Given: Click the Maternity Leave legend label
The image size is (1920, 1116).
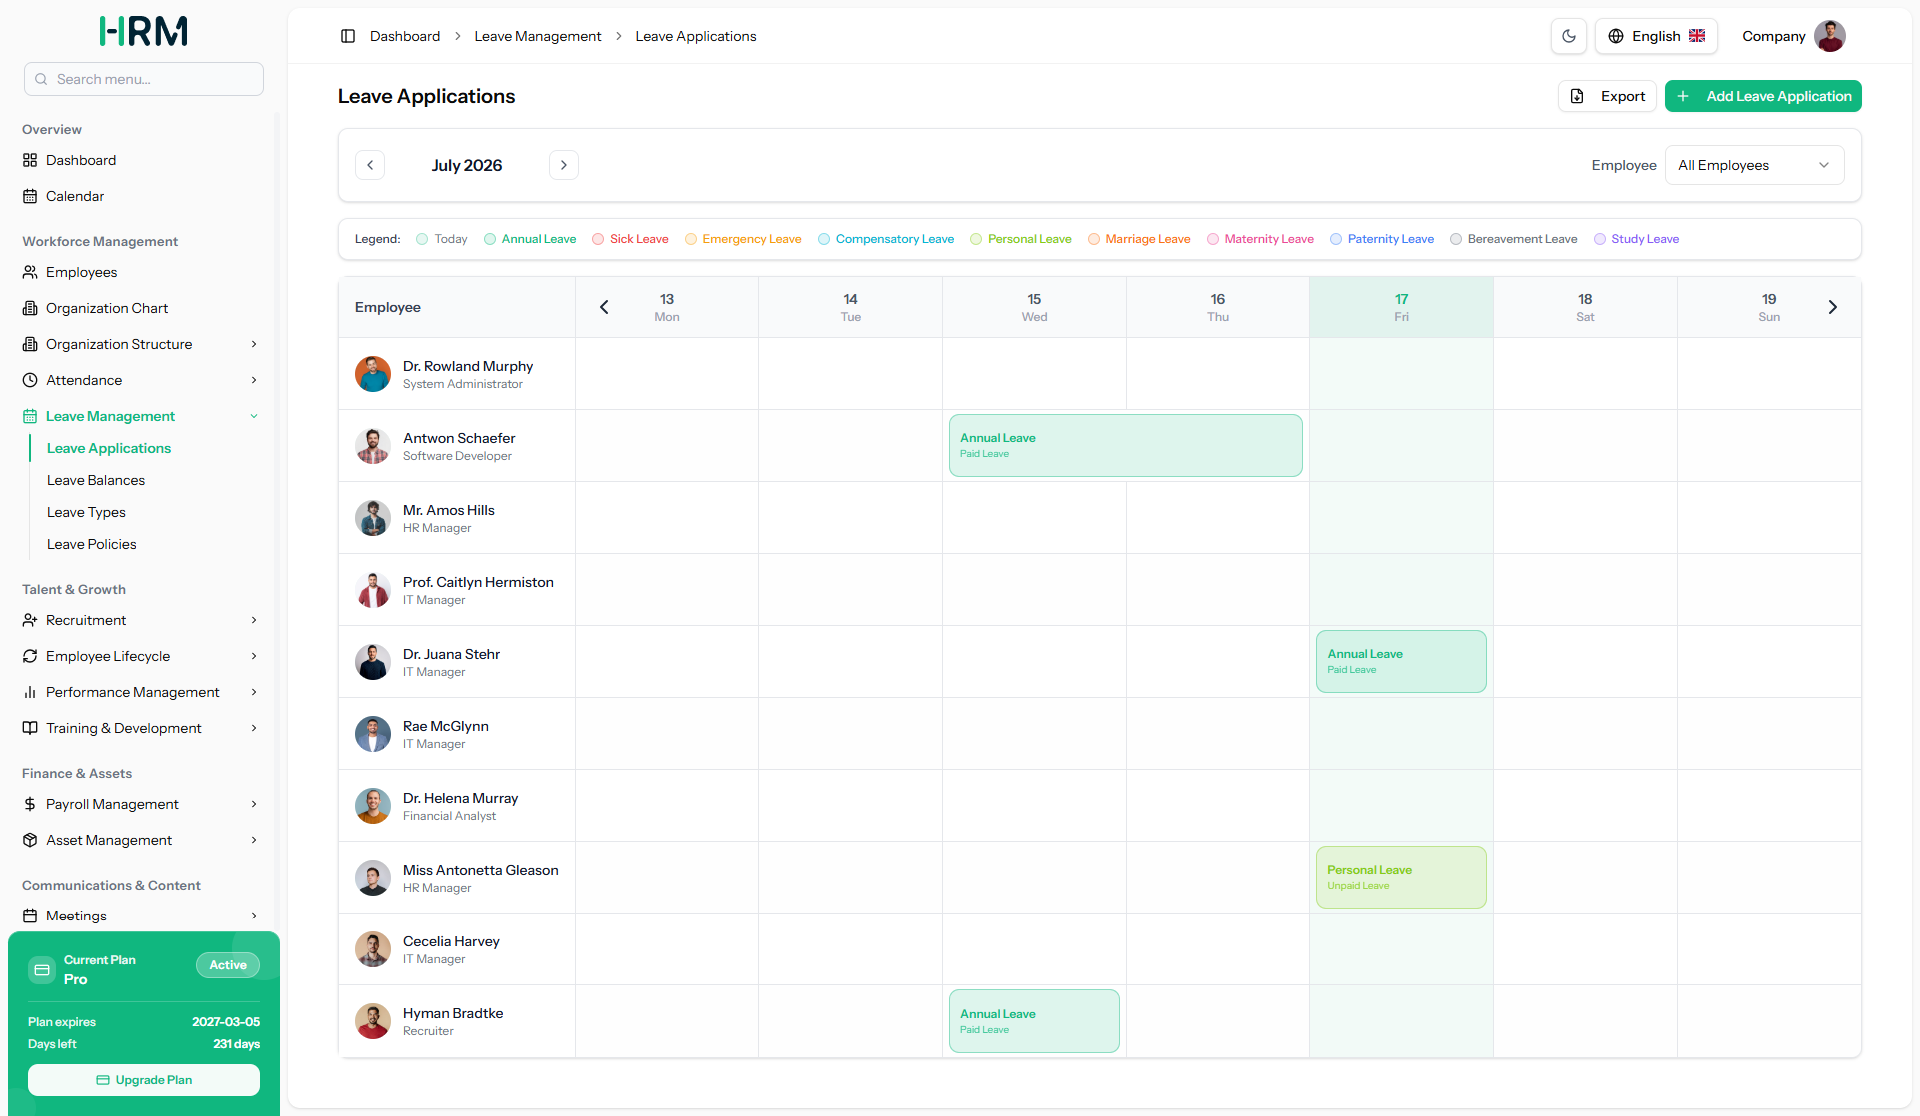Looking at the screenshot, I should 1269,239.
